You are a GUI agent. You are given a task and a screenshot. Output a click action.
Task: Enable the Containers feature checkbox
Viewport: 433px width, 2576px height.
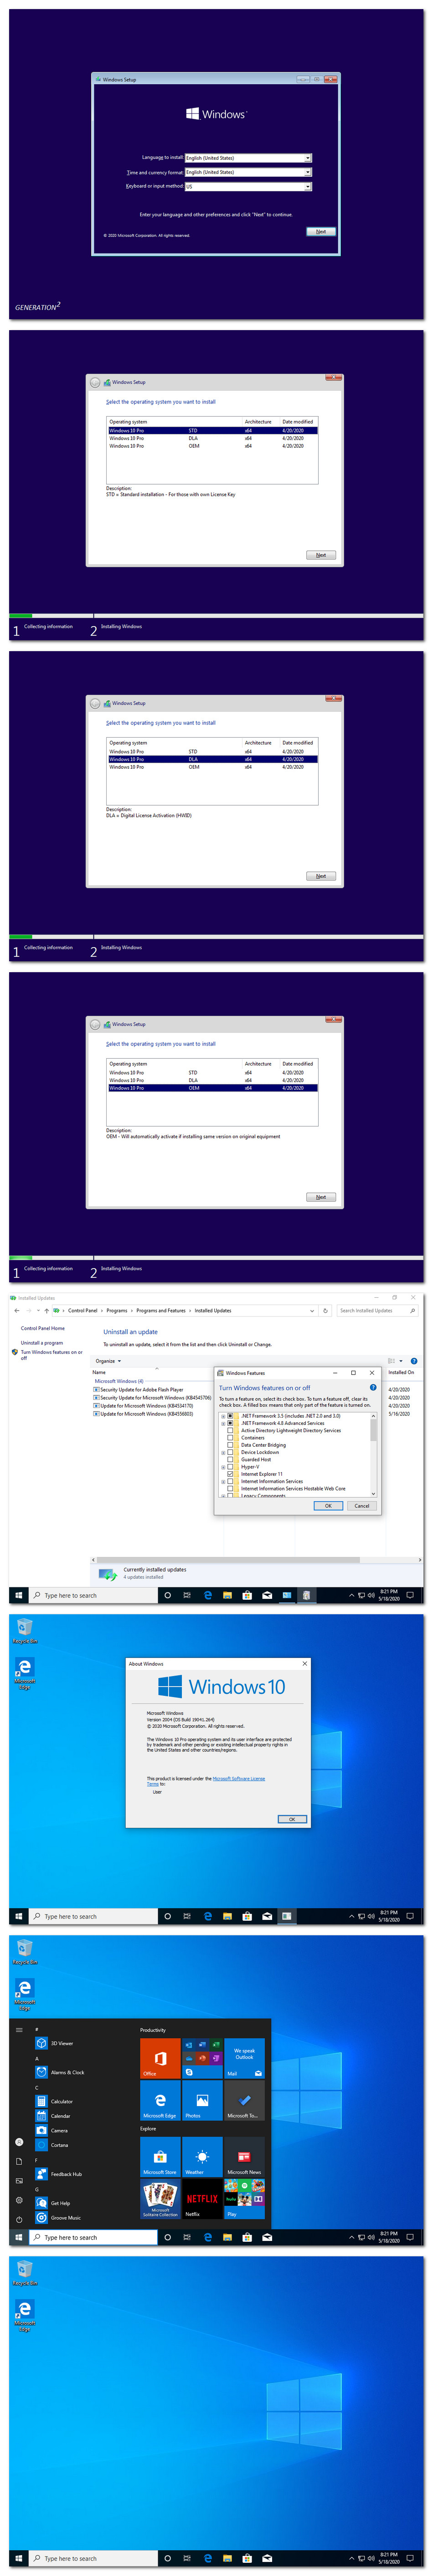tap(231, 1438)
